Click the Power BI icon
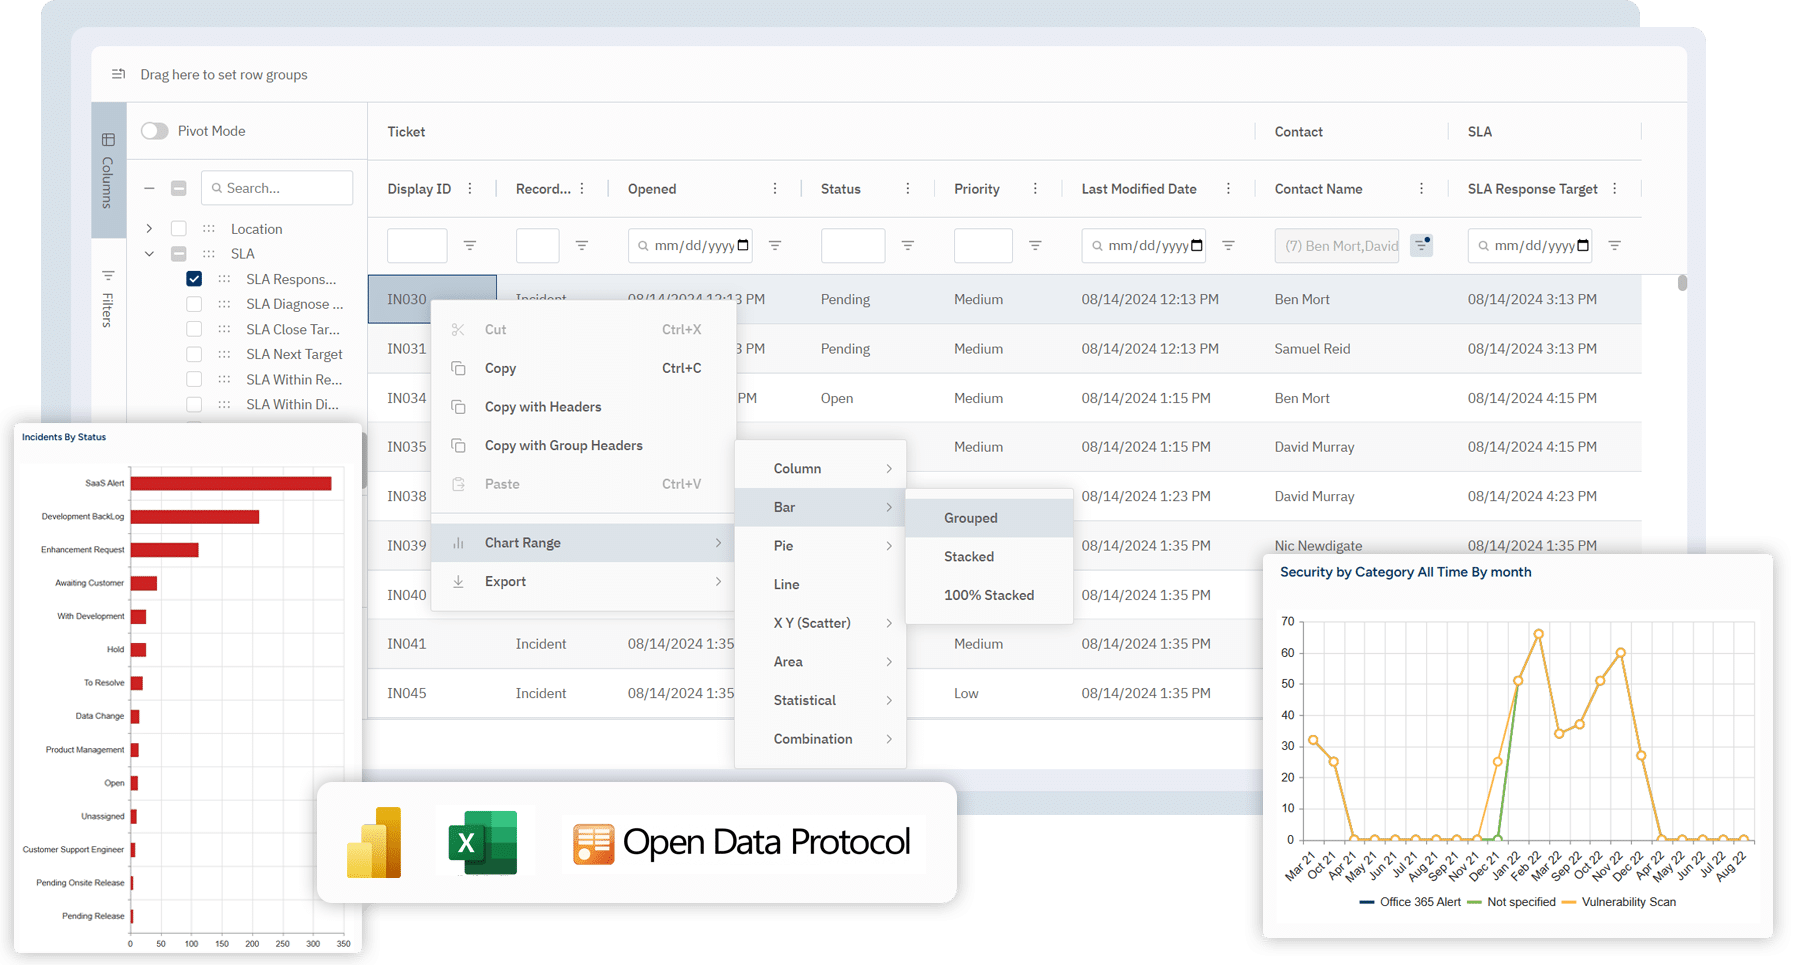The width and height of the screenshot is (1800, 965). (x=375, y=843)
